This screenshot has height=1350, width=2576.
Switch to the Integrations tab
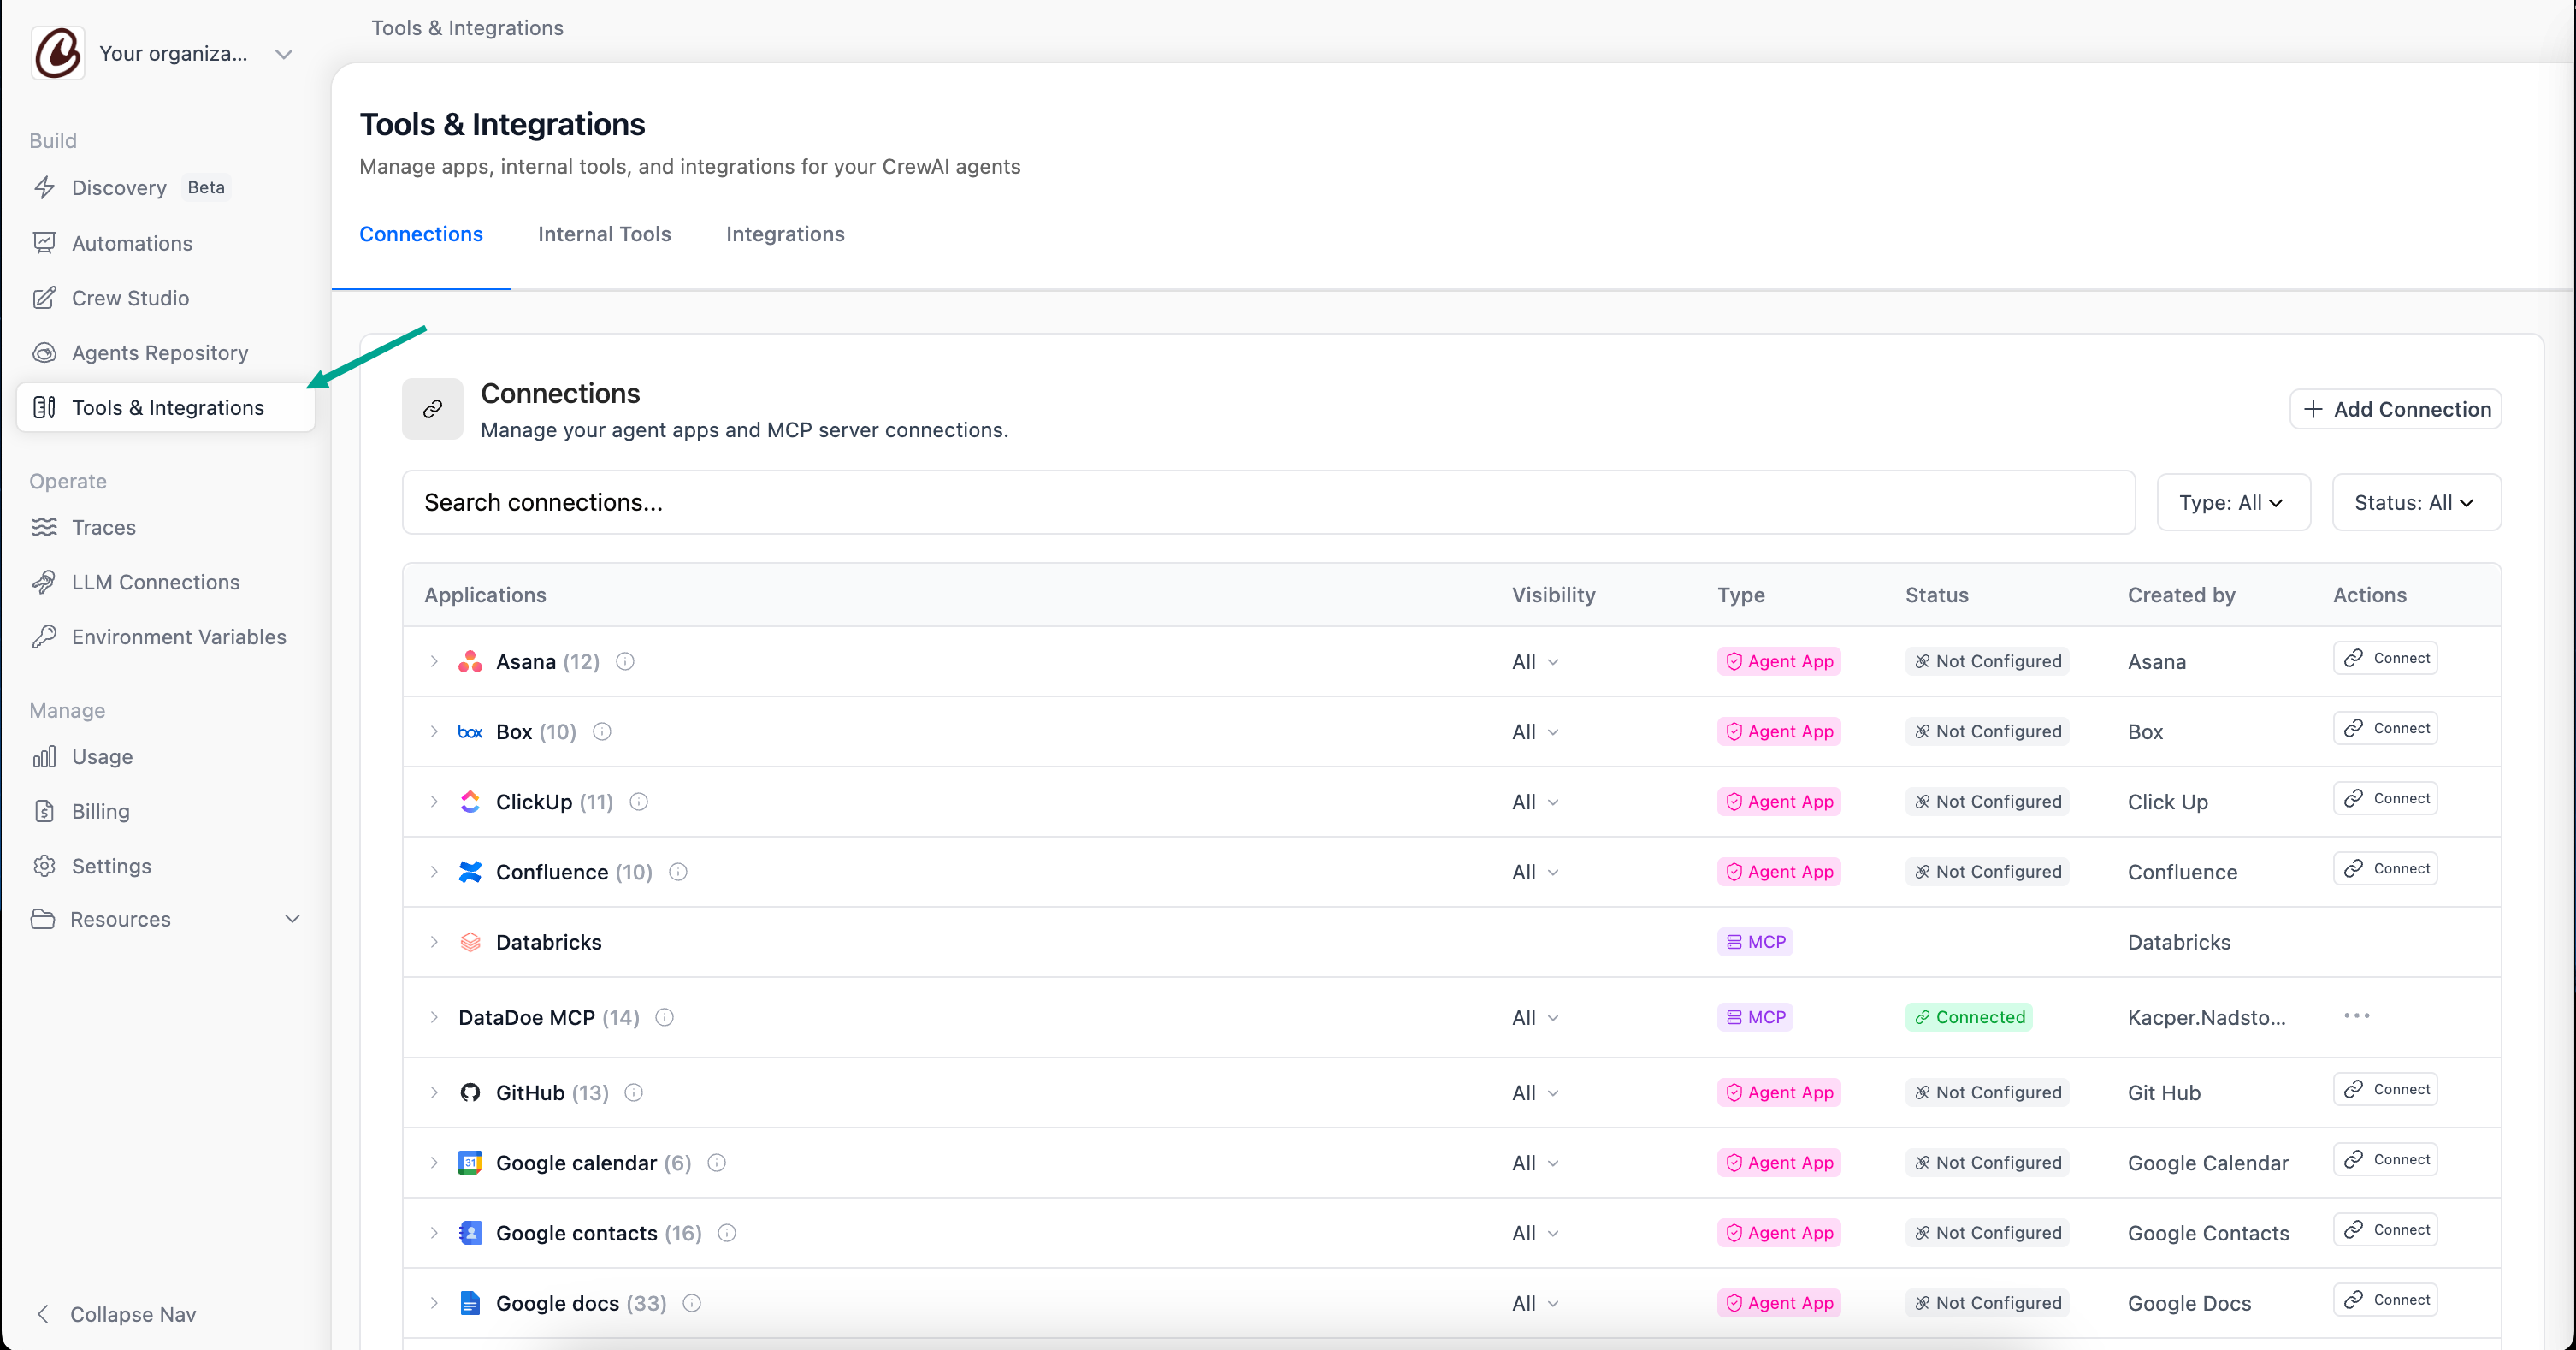(x=785, y=234)
